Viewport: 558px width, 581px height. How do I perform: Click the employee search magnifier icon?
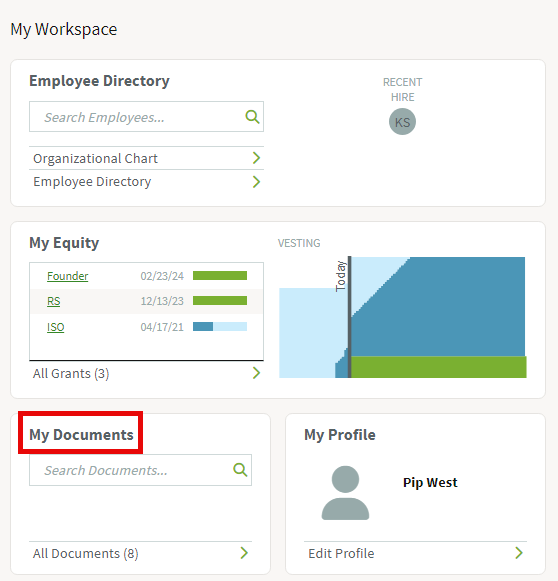point(252,117)
